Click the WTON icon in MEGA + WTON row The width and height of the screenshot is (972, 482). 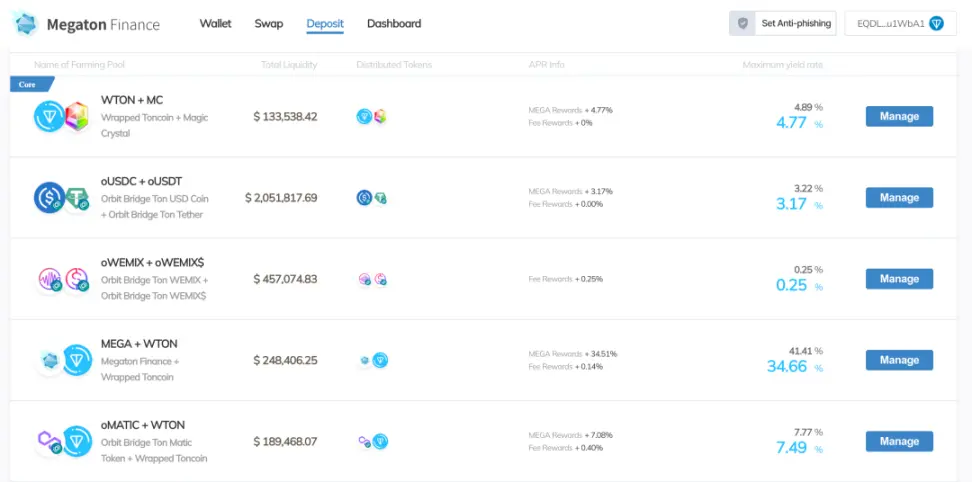pos(77,360)
